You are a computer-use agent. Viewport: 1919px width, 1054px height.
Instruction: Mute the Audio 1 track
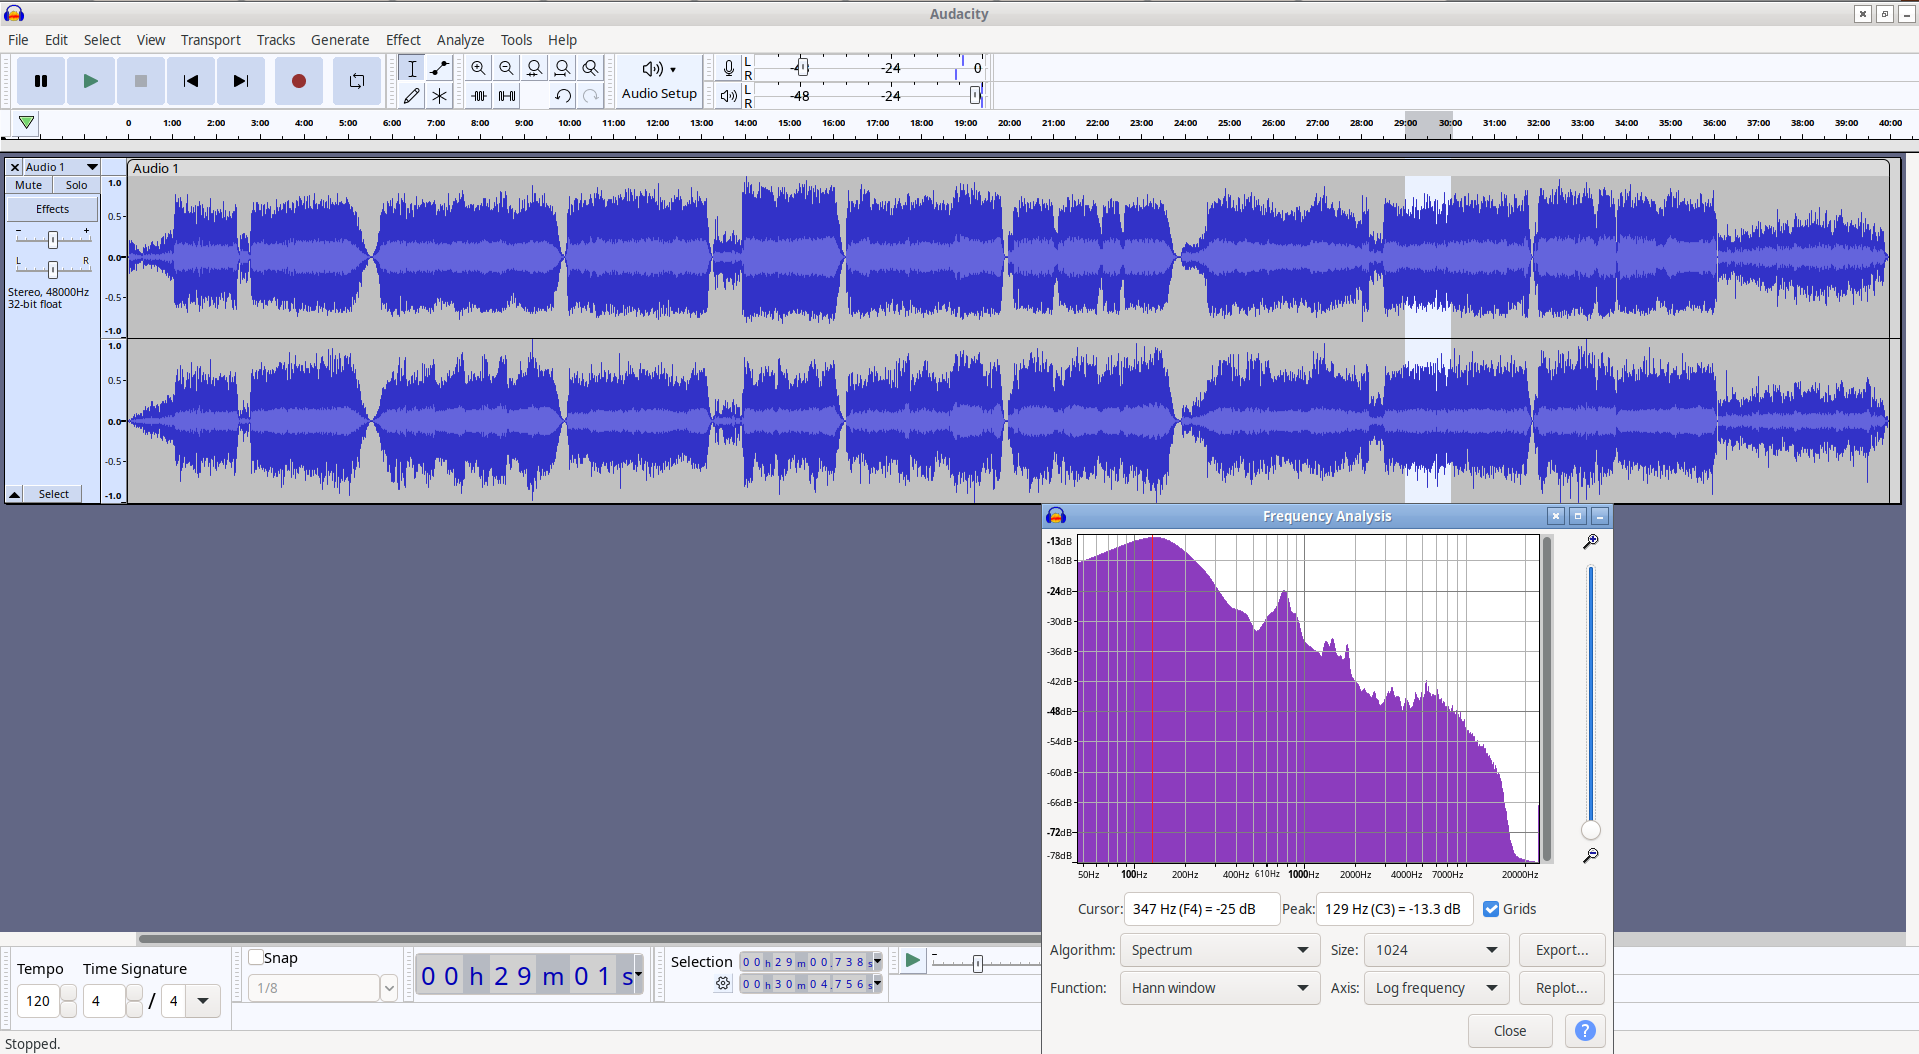29,185
